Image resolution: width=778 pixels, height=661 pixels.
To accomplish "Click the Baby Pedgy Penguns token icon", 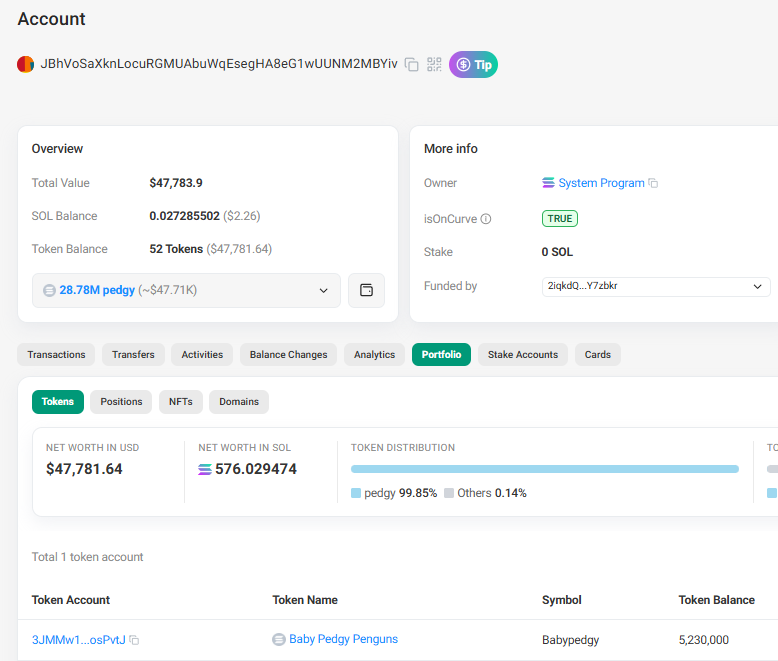I will (x=279, y=639).
